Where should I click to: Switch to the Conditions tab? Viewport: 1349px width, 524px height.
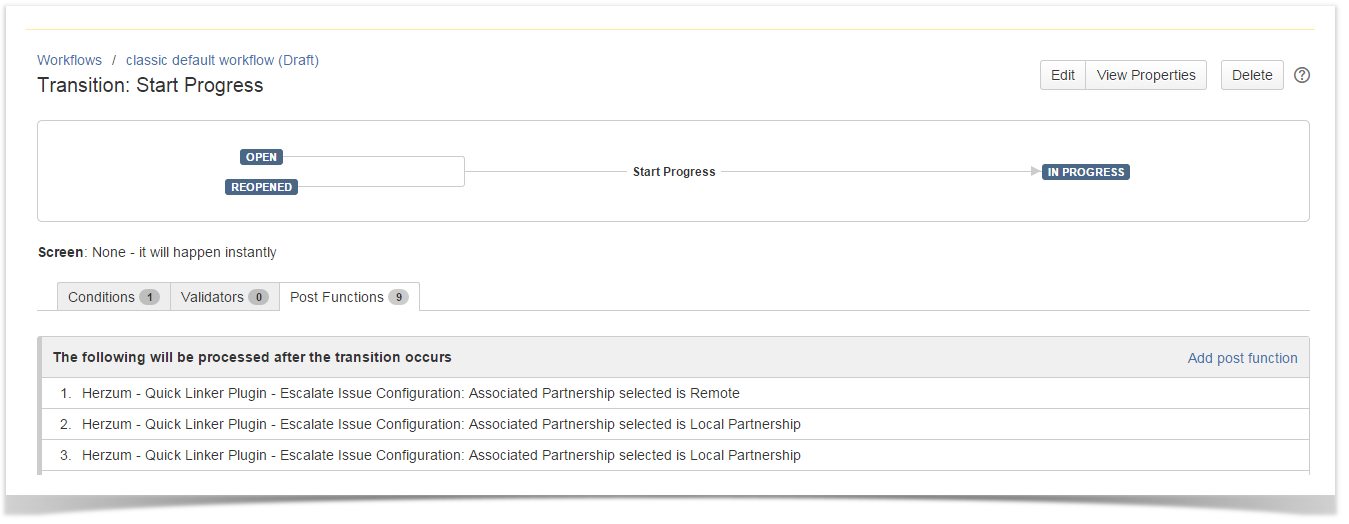[x=113, y=297]
